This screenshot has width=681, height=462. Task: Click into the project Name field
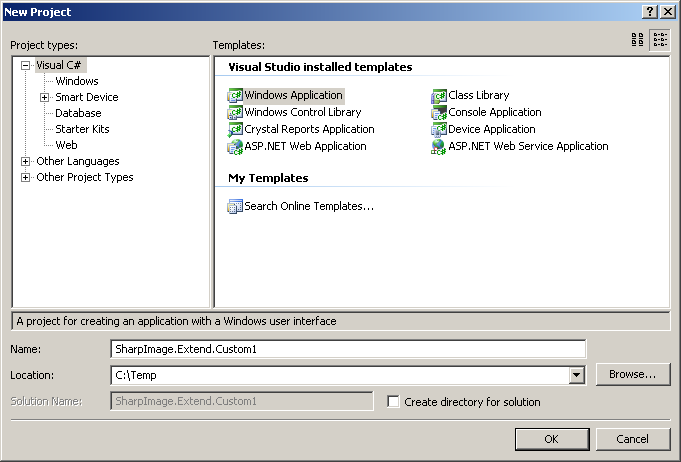click(348, 349)
